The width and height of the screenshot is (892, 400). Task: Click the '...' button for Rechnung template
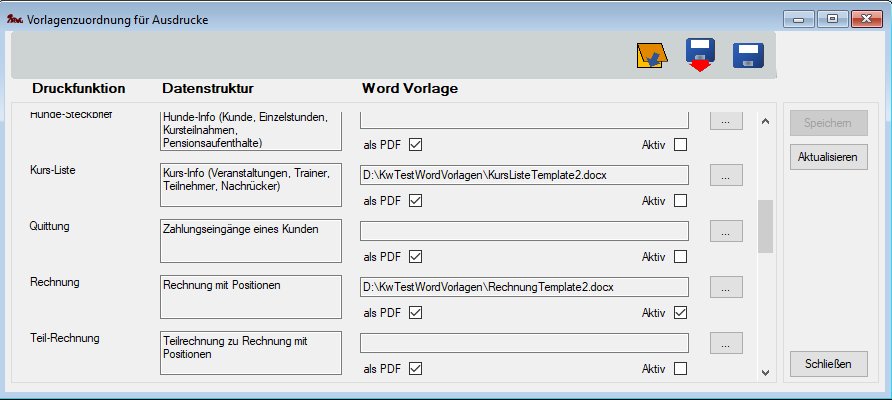[x=726, y=287]
